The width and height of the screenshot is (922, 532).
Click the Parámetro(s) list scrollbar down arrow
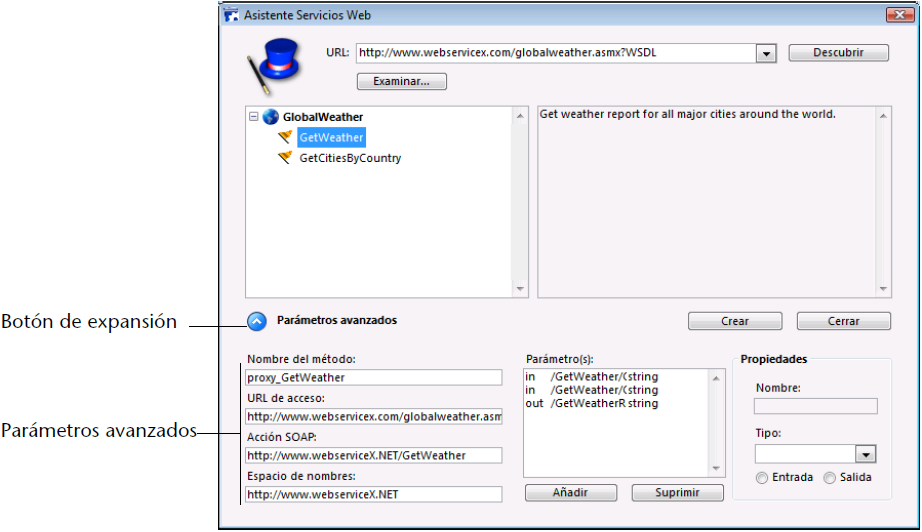pos(716,469)
